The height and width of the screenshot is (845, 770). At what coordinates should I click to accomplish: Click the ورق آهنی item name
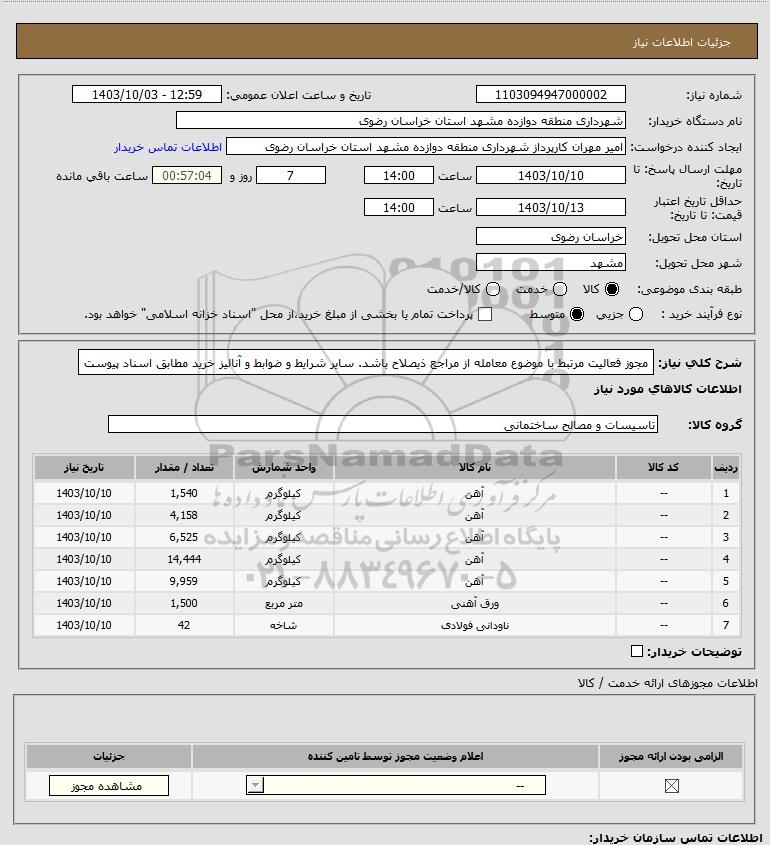[x=475, y=603]
